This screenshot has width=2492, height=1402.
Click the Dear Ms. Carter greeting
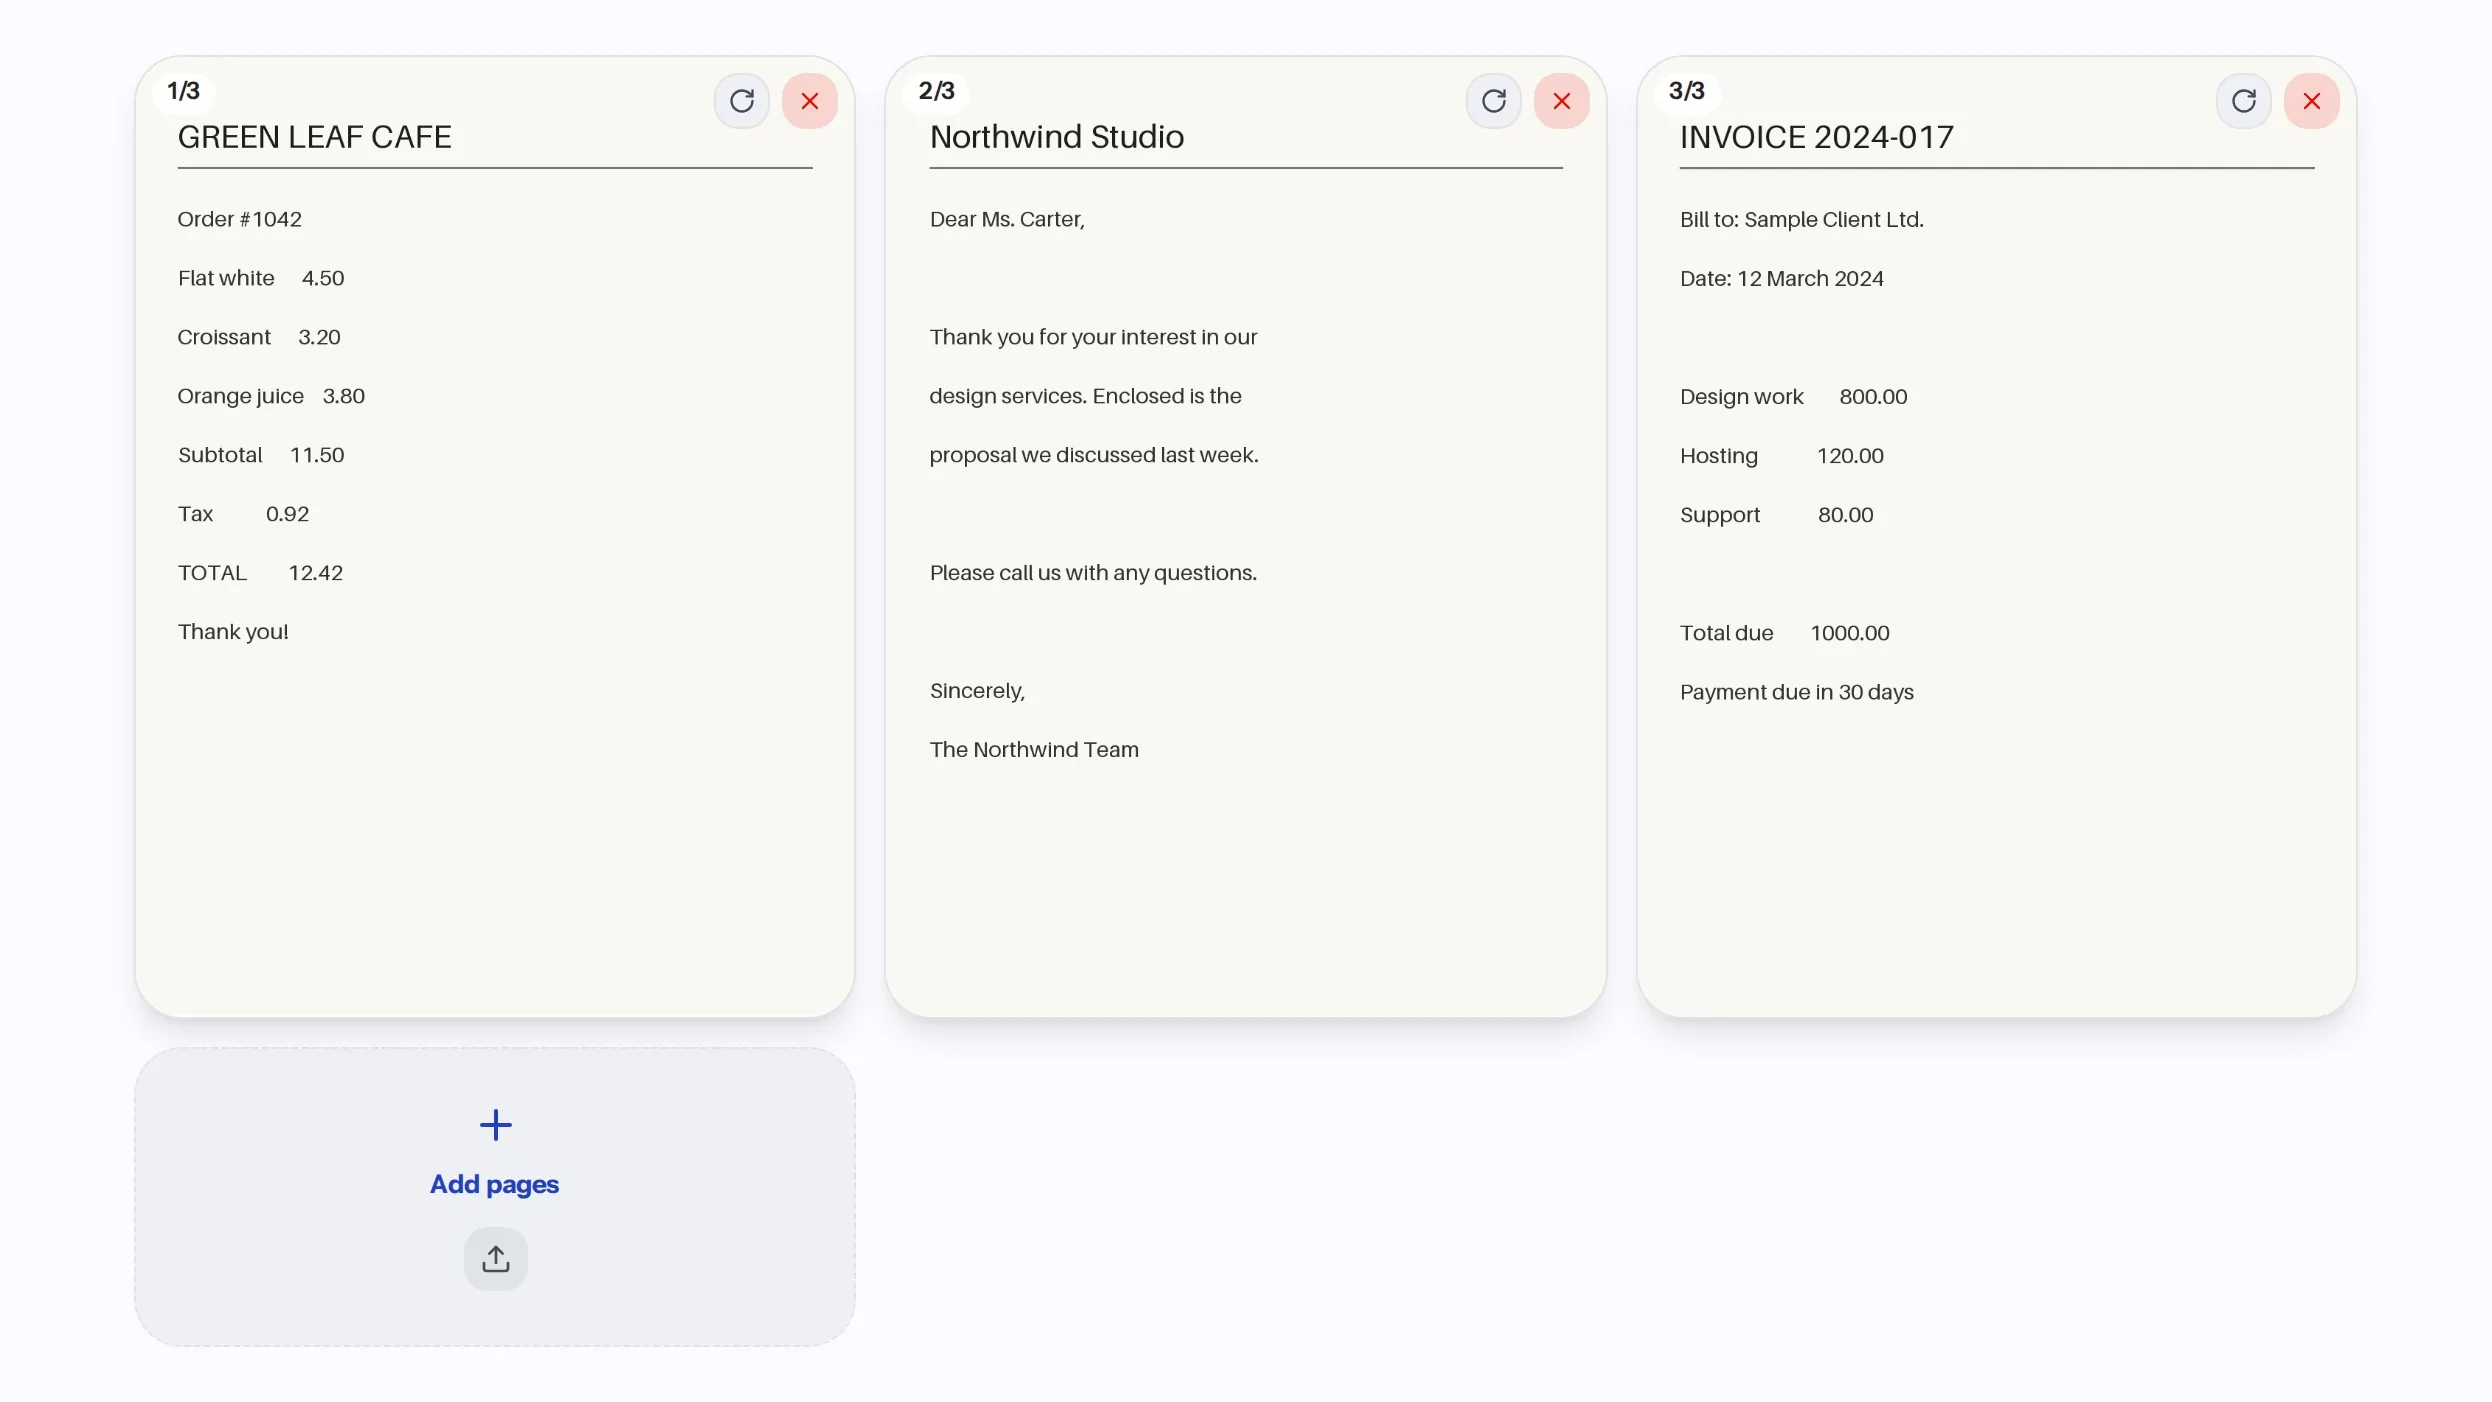pyautogui.click(x=1006, y=219)
